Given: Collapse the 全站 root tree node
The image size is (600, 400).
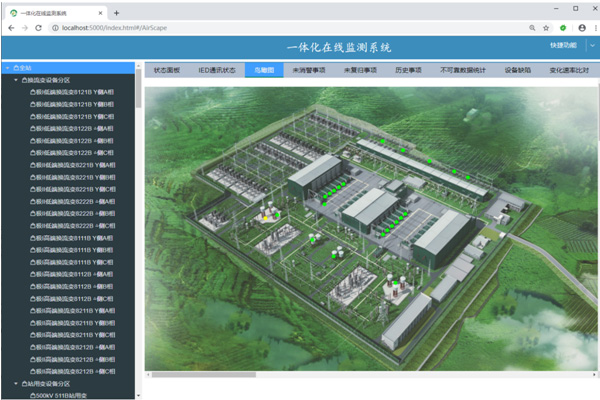Looking at the screenshot, I should pos(6,68).
